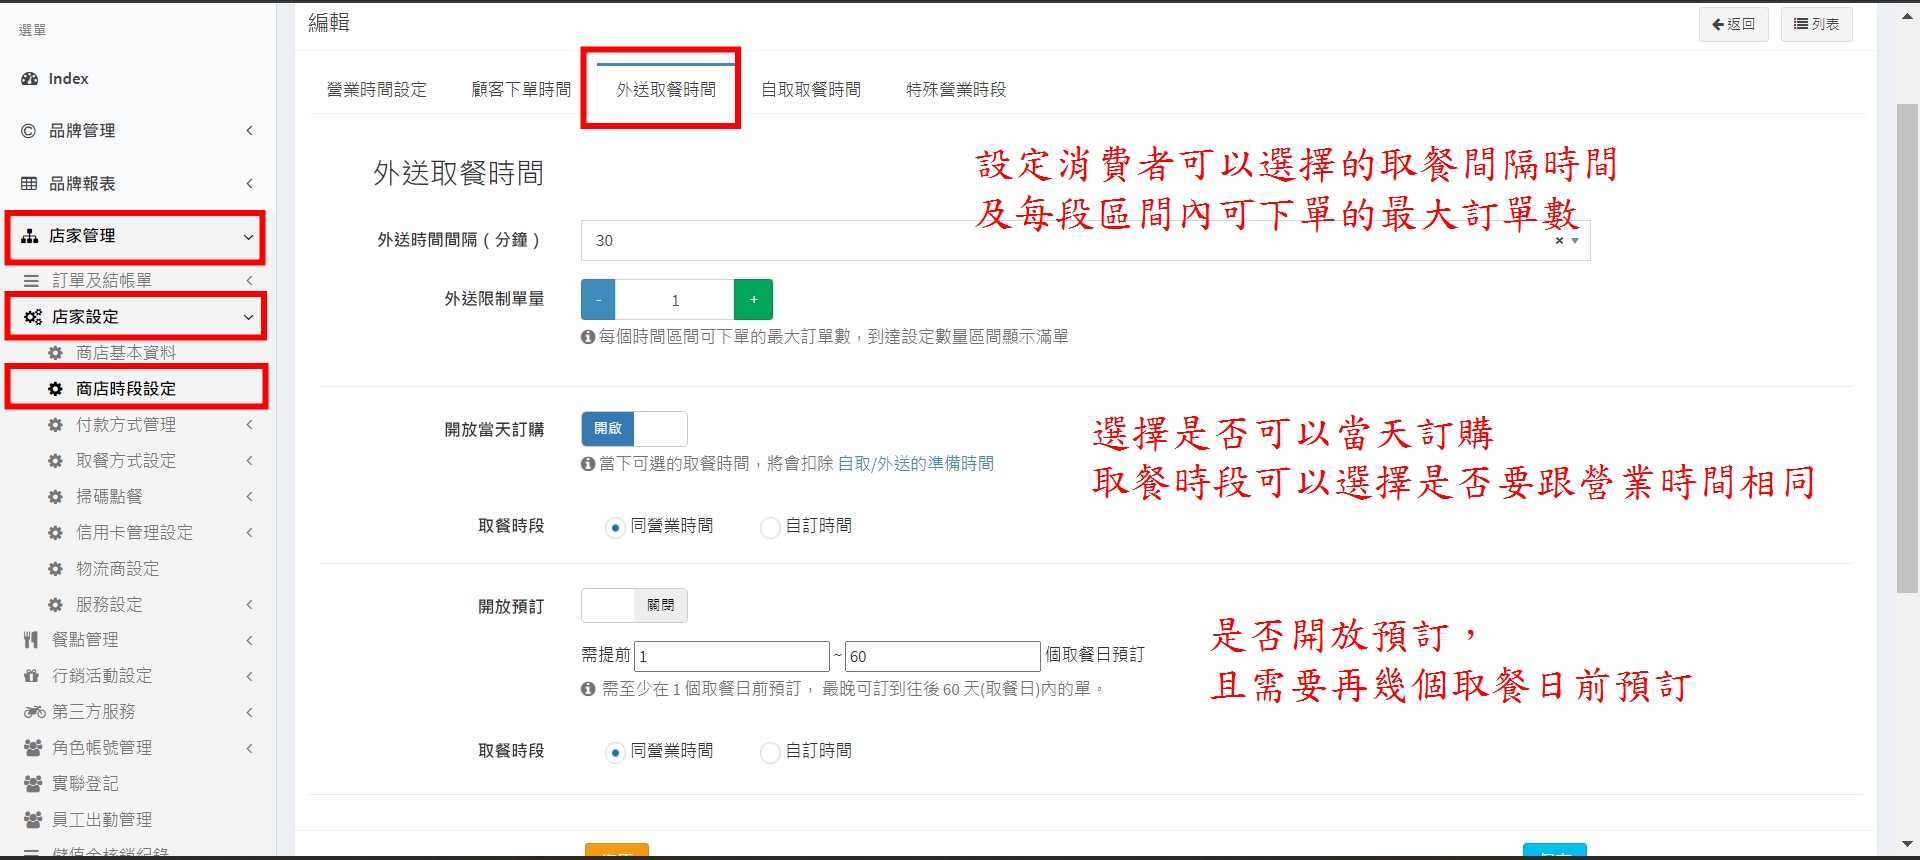Click the 角色帳號管理 users icon

[33, 748]
